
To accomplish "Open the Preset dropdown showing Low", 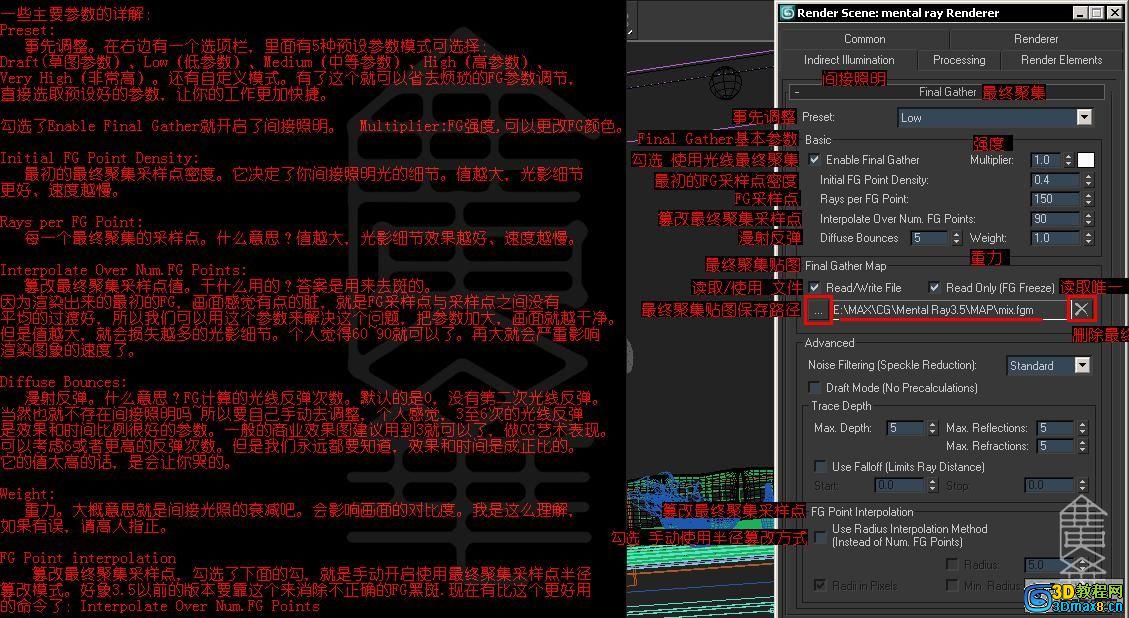I will point(995,117).
